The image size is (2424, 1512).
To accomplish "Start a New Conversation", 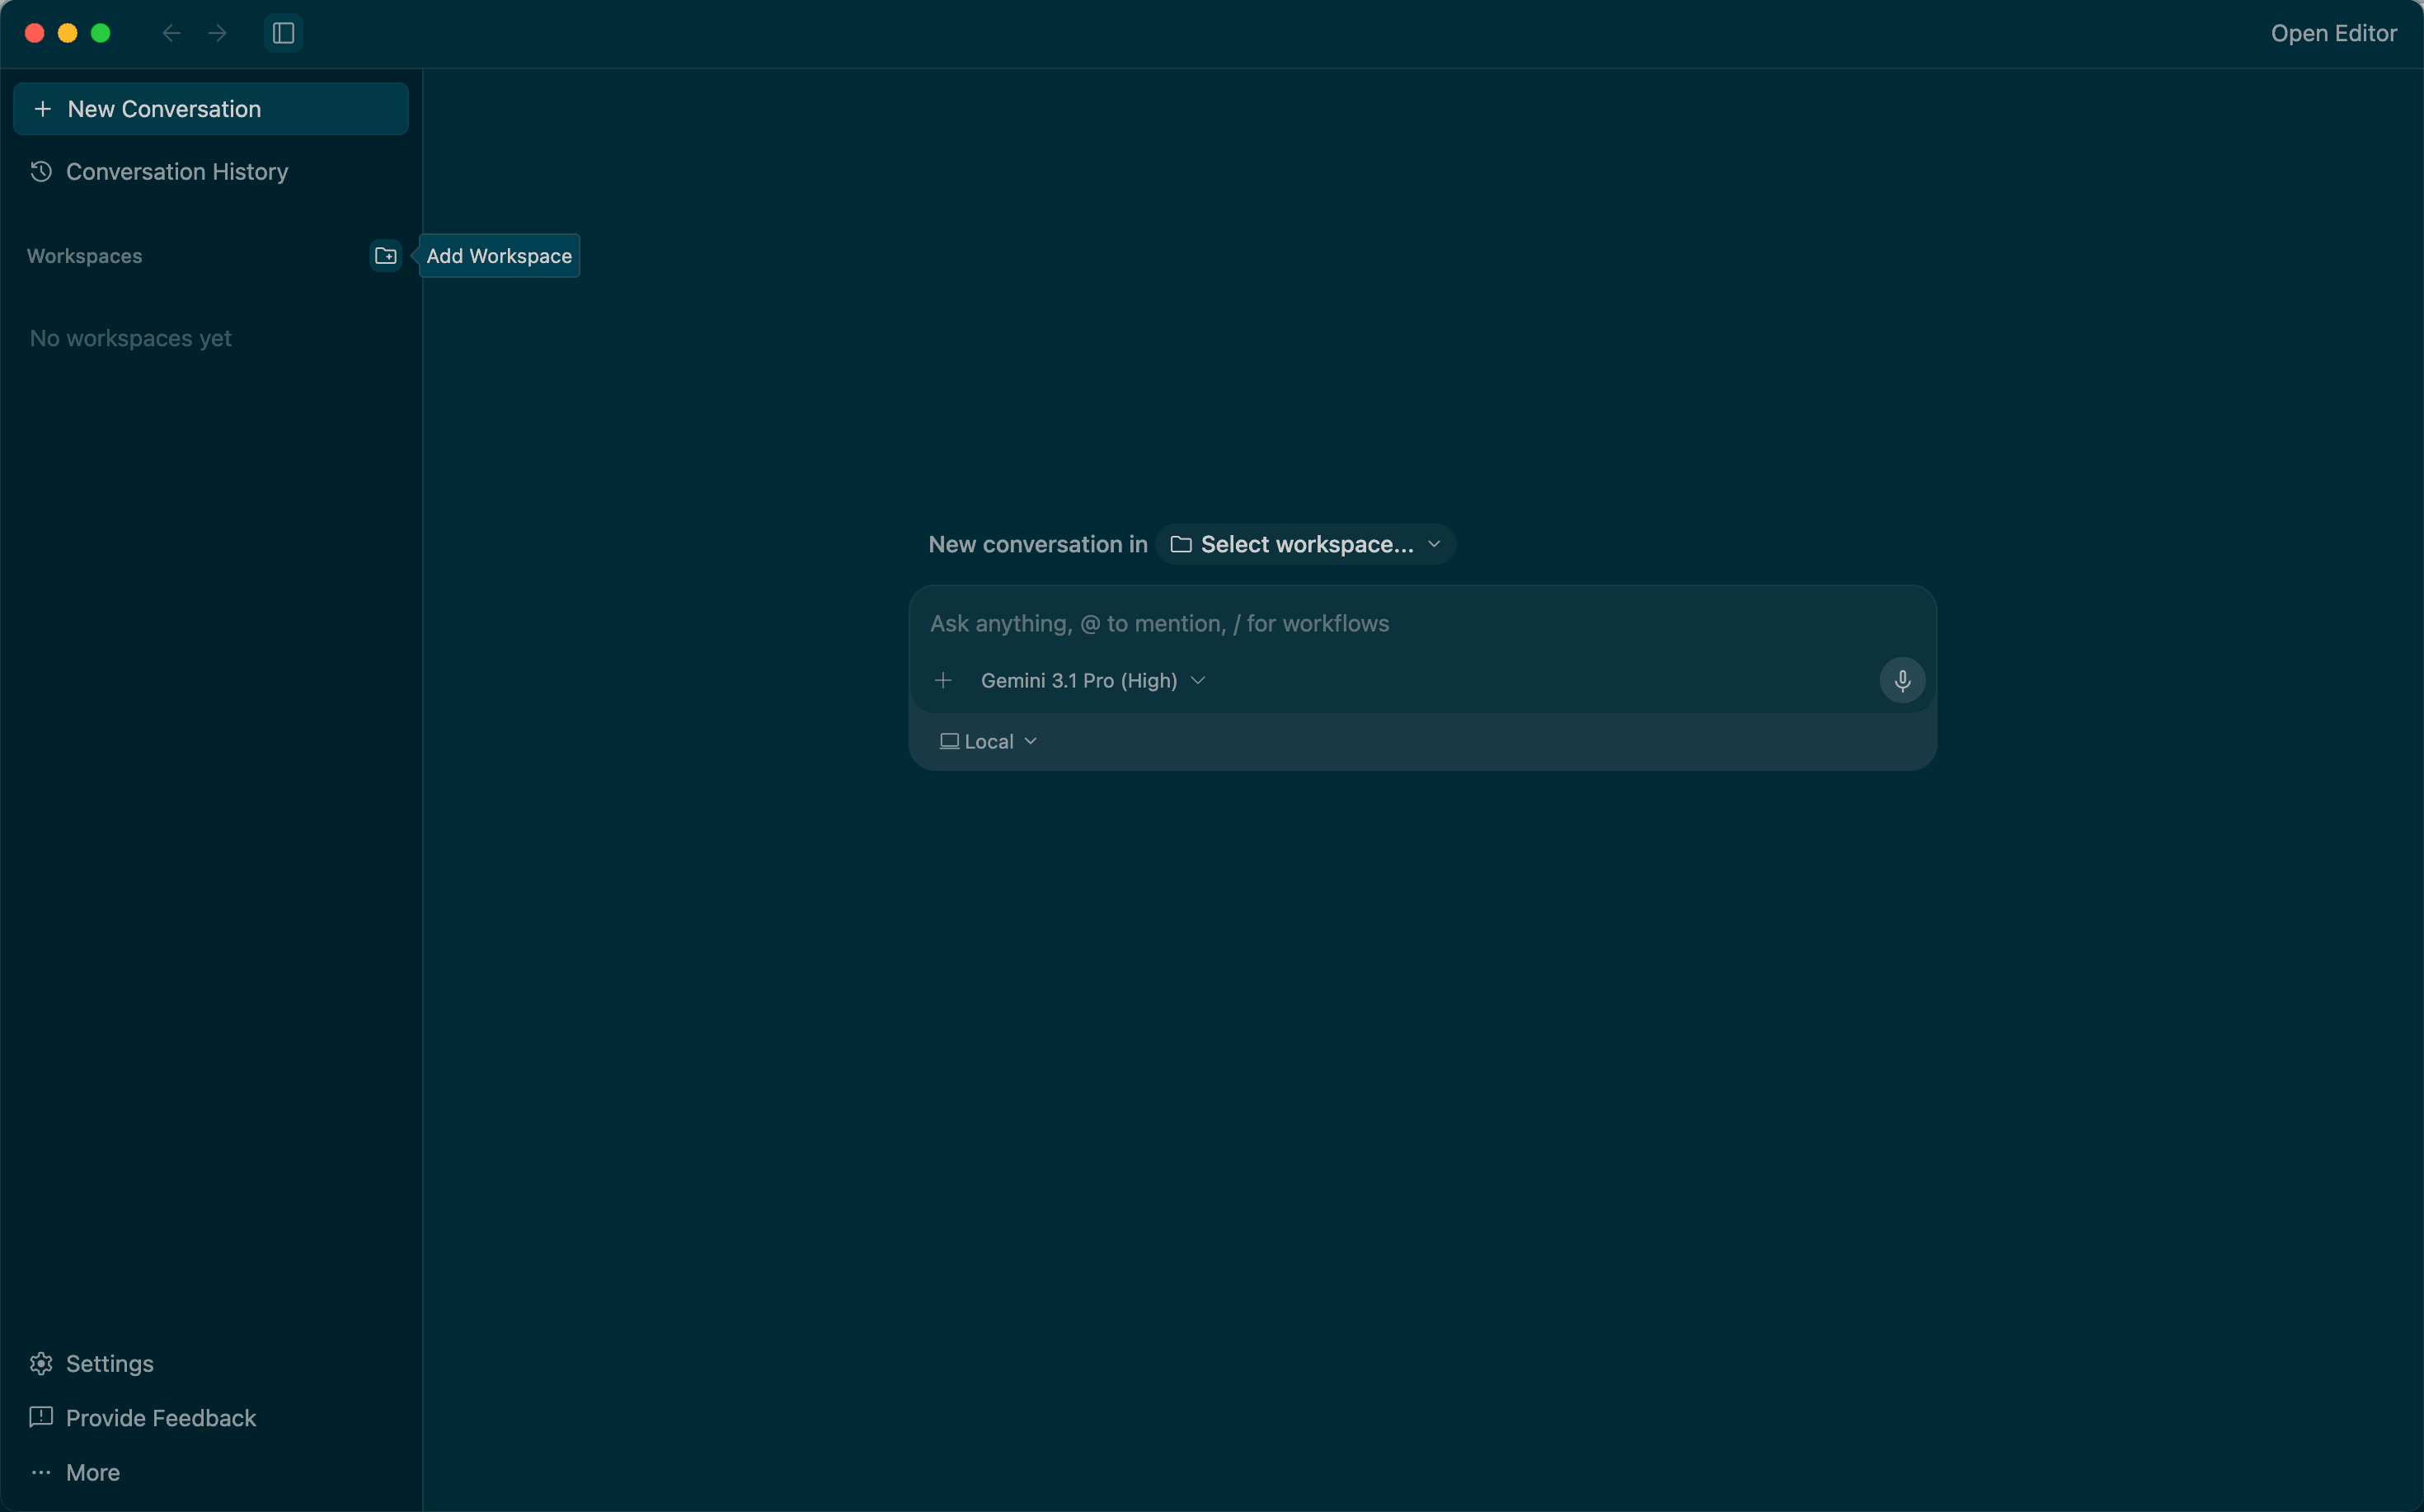I will pyautogui.click(x=211, y=109).
